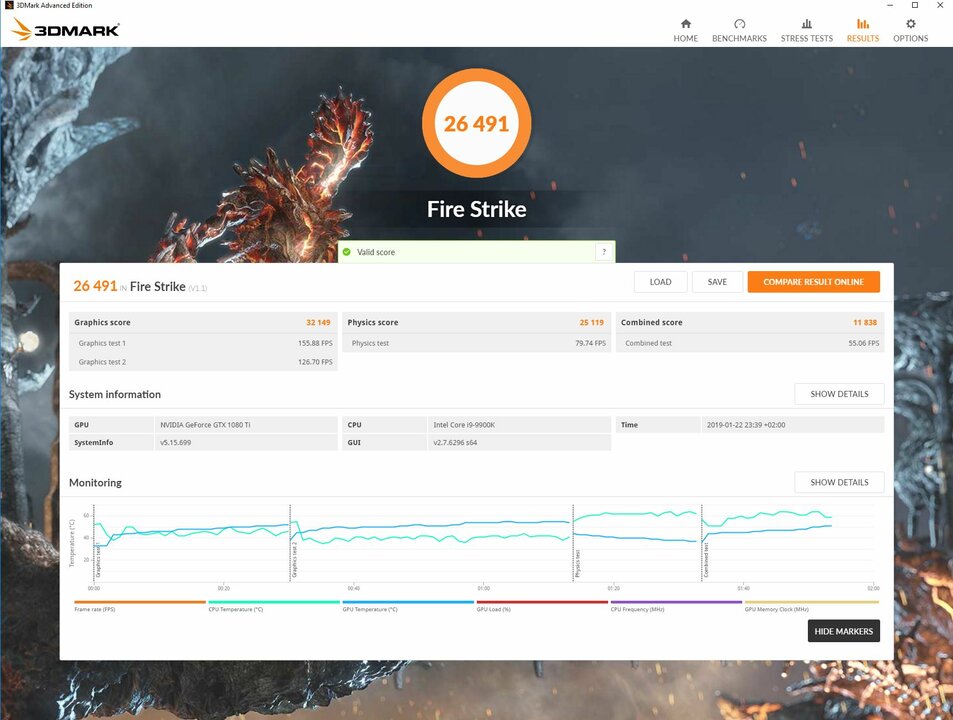Click the Results bar chart icon

point(862,24)
